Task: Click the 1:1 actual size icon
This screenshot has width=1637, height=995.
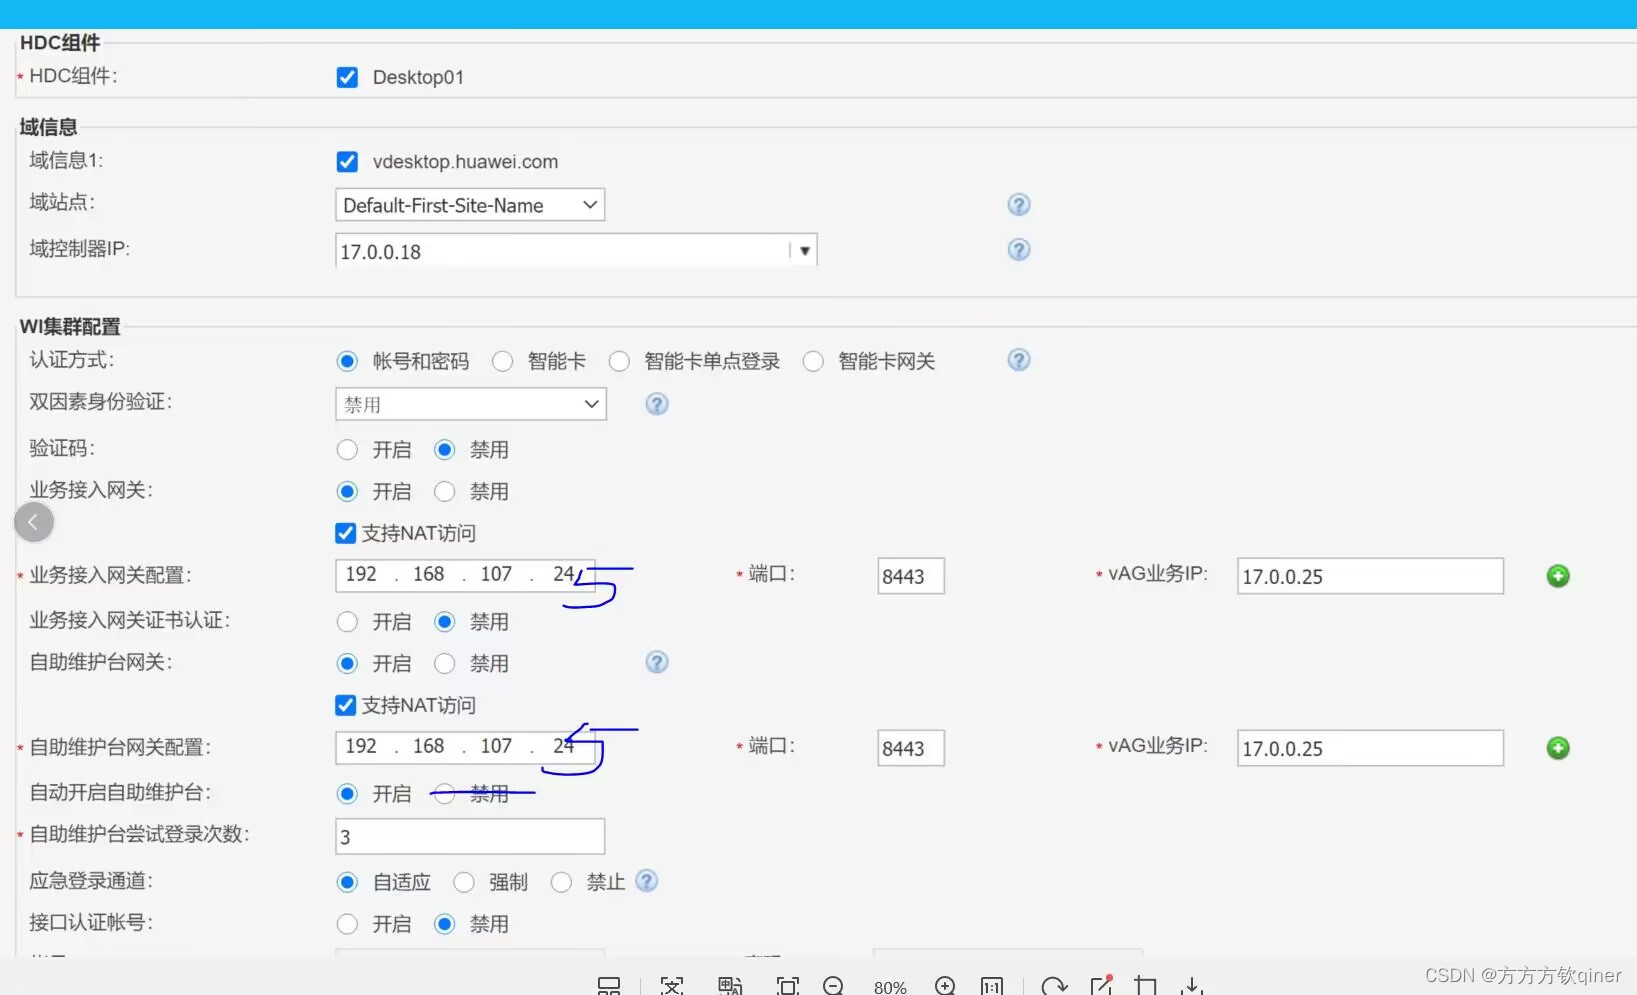Action: [992, 986]
